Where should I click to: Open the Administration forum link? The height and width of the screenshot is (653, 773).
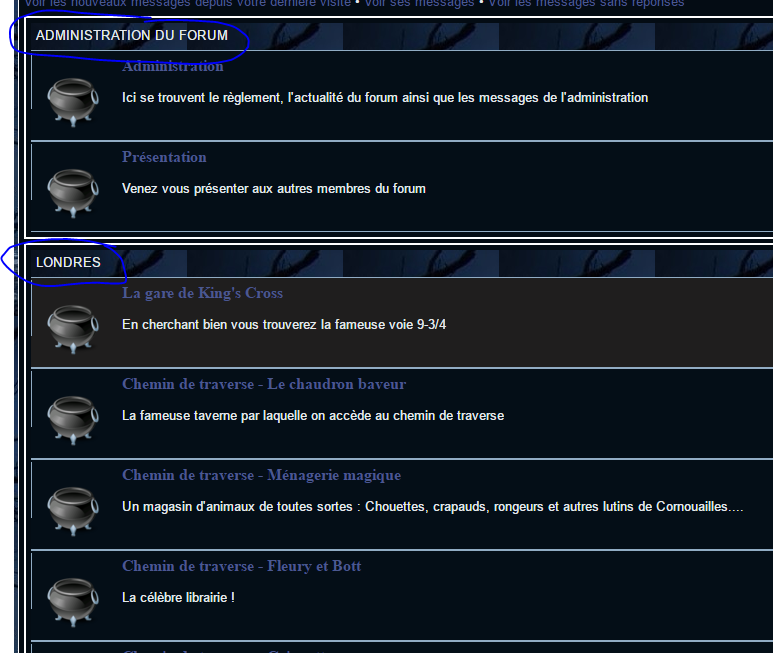coord(173,66)
